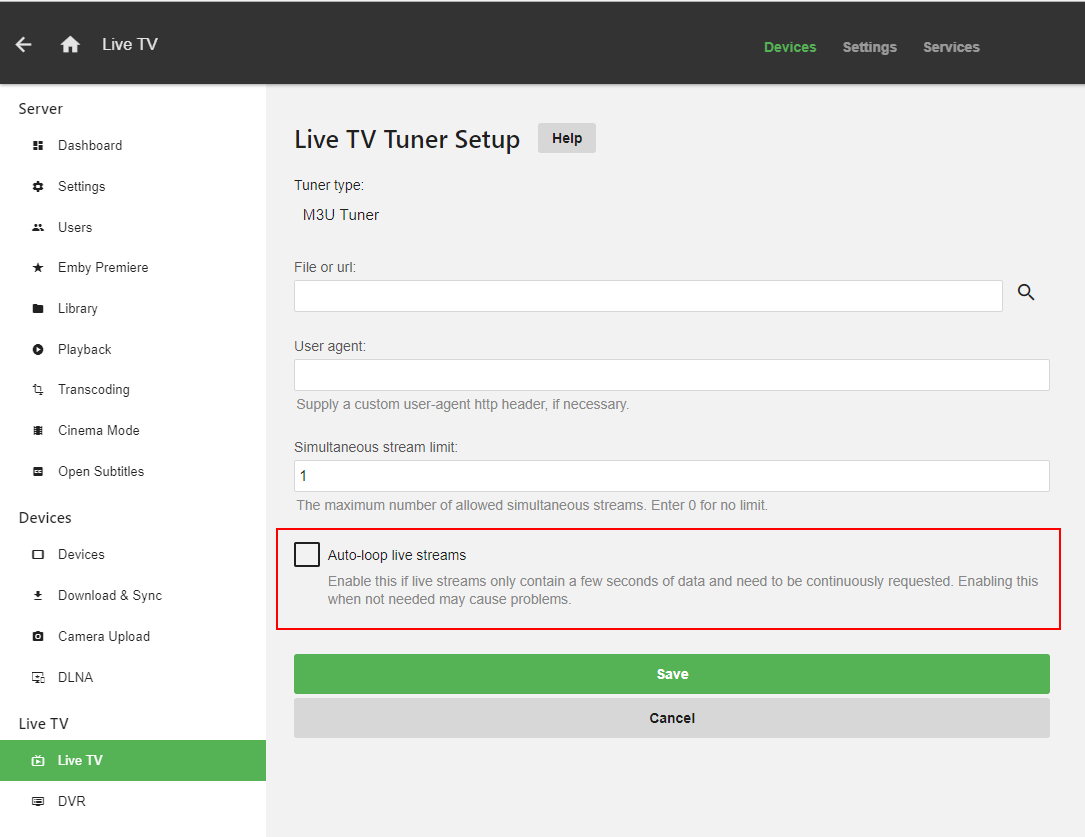Go back using the arrow icon
The image size is (1085, 837).
pos(24,45)
